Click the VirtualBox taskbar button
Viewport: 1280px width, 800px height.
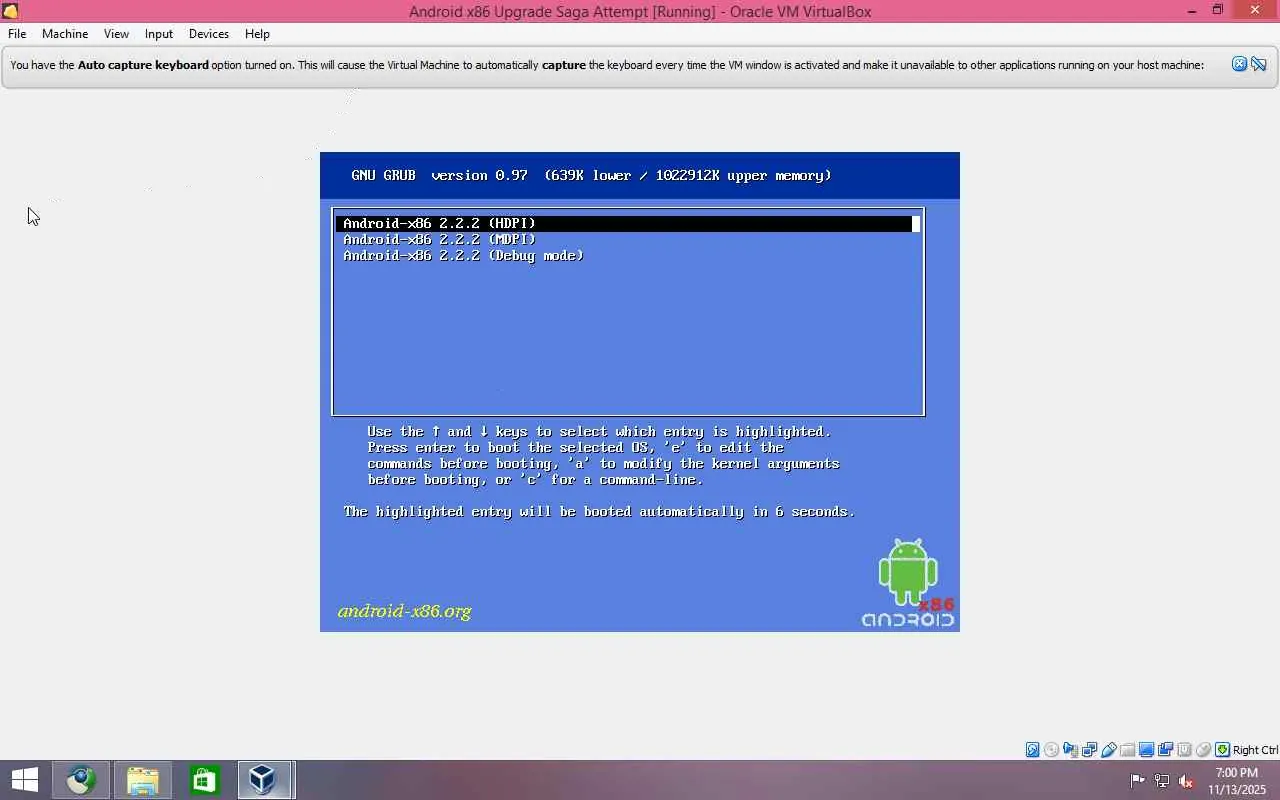point(265,780)
